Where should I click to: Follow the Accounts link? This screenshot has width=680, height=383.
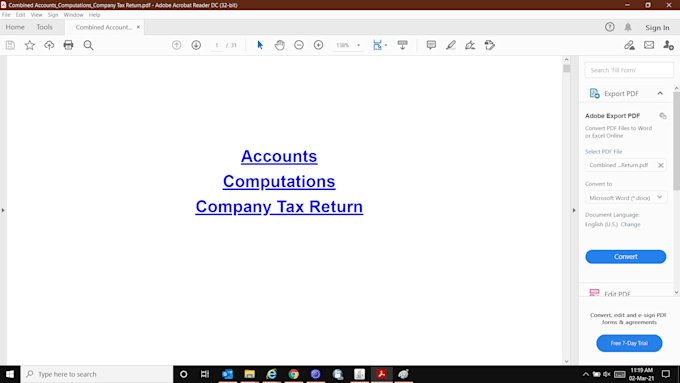tap(279, 156)
